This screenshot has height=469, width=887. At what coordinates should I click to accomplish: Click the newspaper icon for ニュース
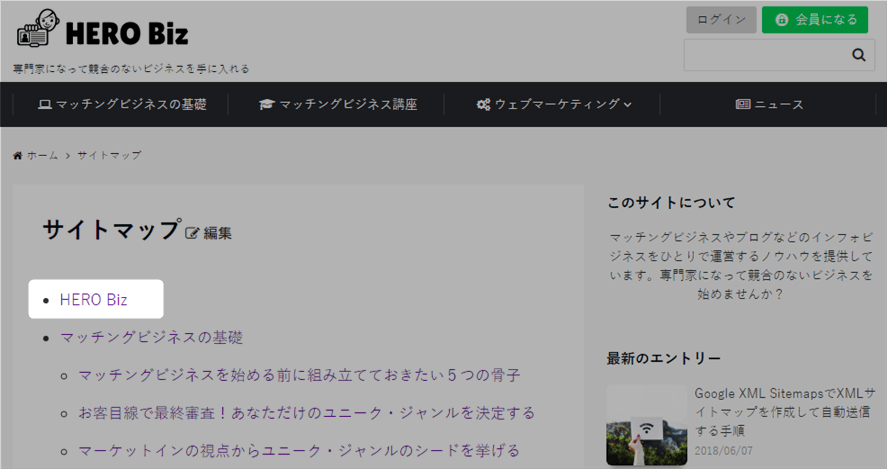pos(743,104)
